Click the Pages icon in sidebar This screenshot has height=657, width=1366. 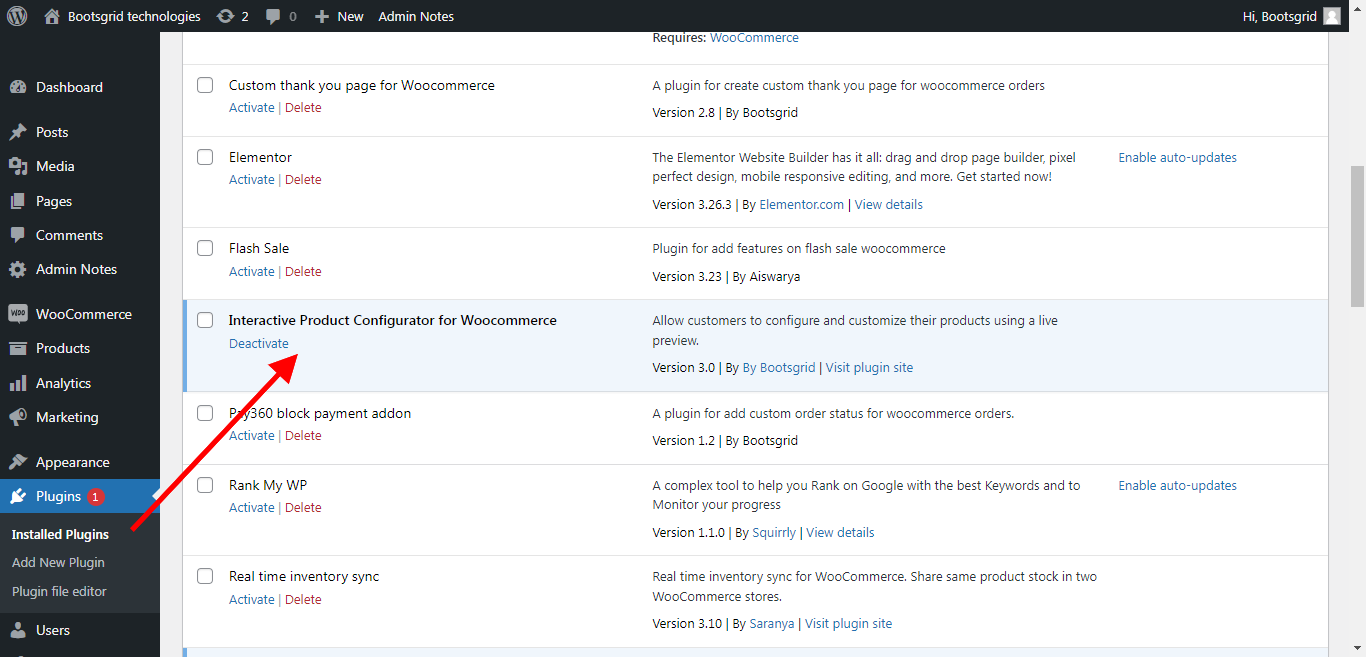point(18,201)
